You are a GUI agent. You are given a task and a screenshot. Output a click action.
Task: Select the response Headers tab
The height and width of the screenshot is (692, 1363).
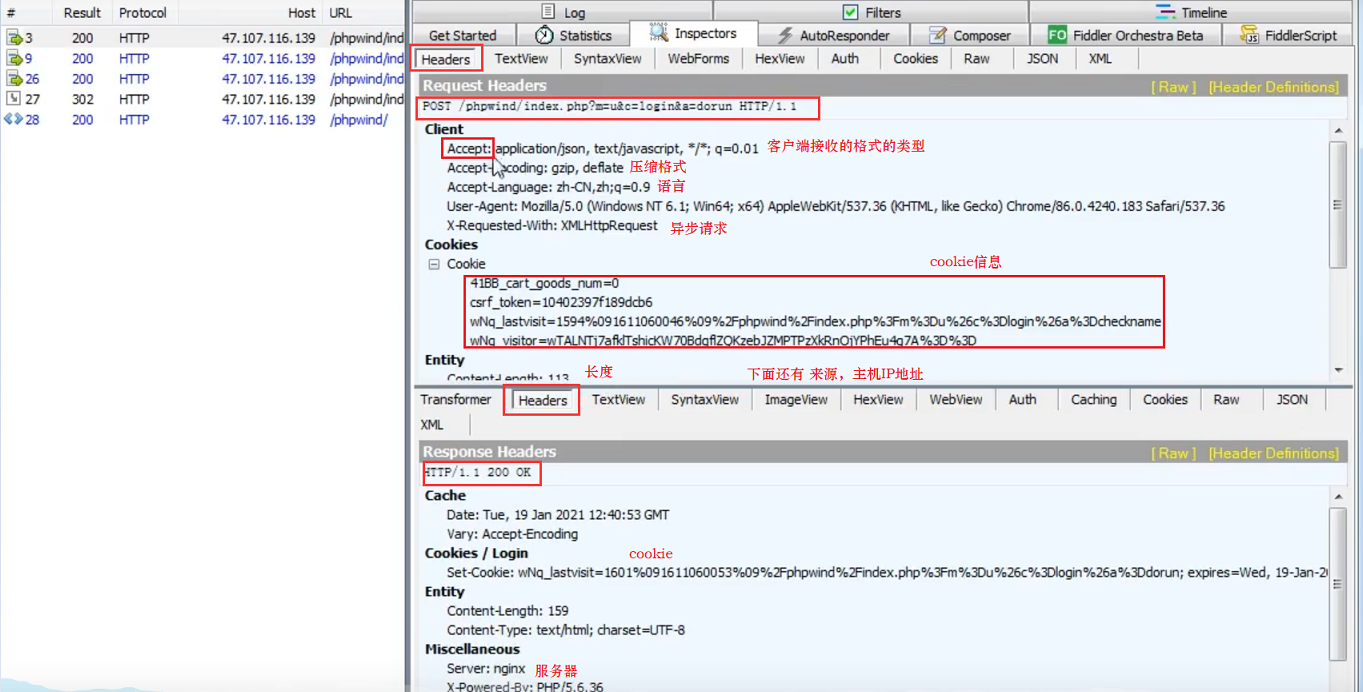(543, 400)
